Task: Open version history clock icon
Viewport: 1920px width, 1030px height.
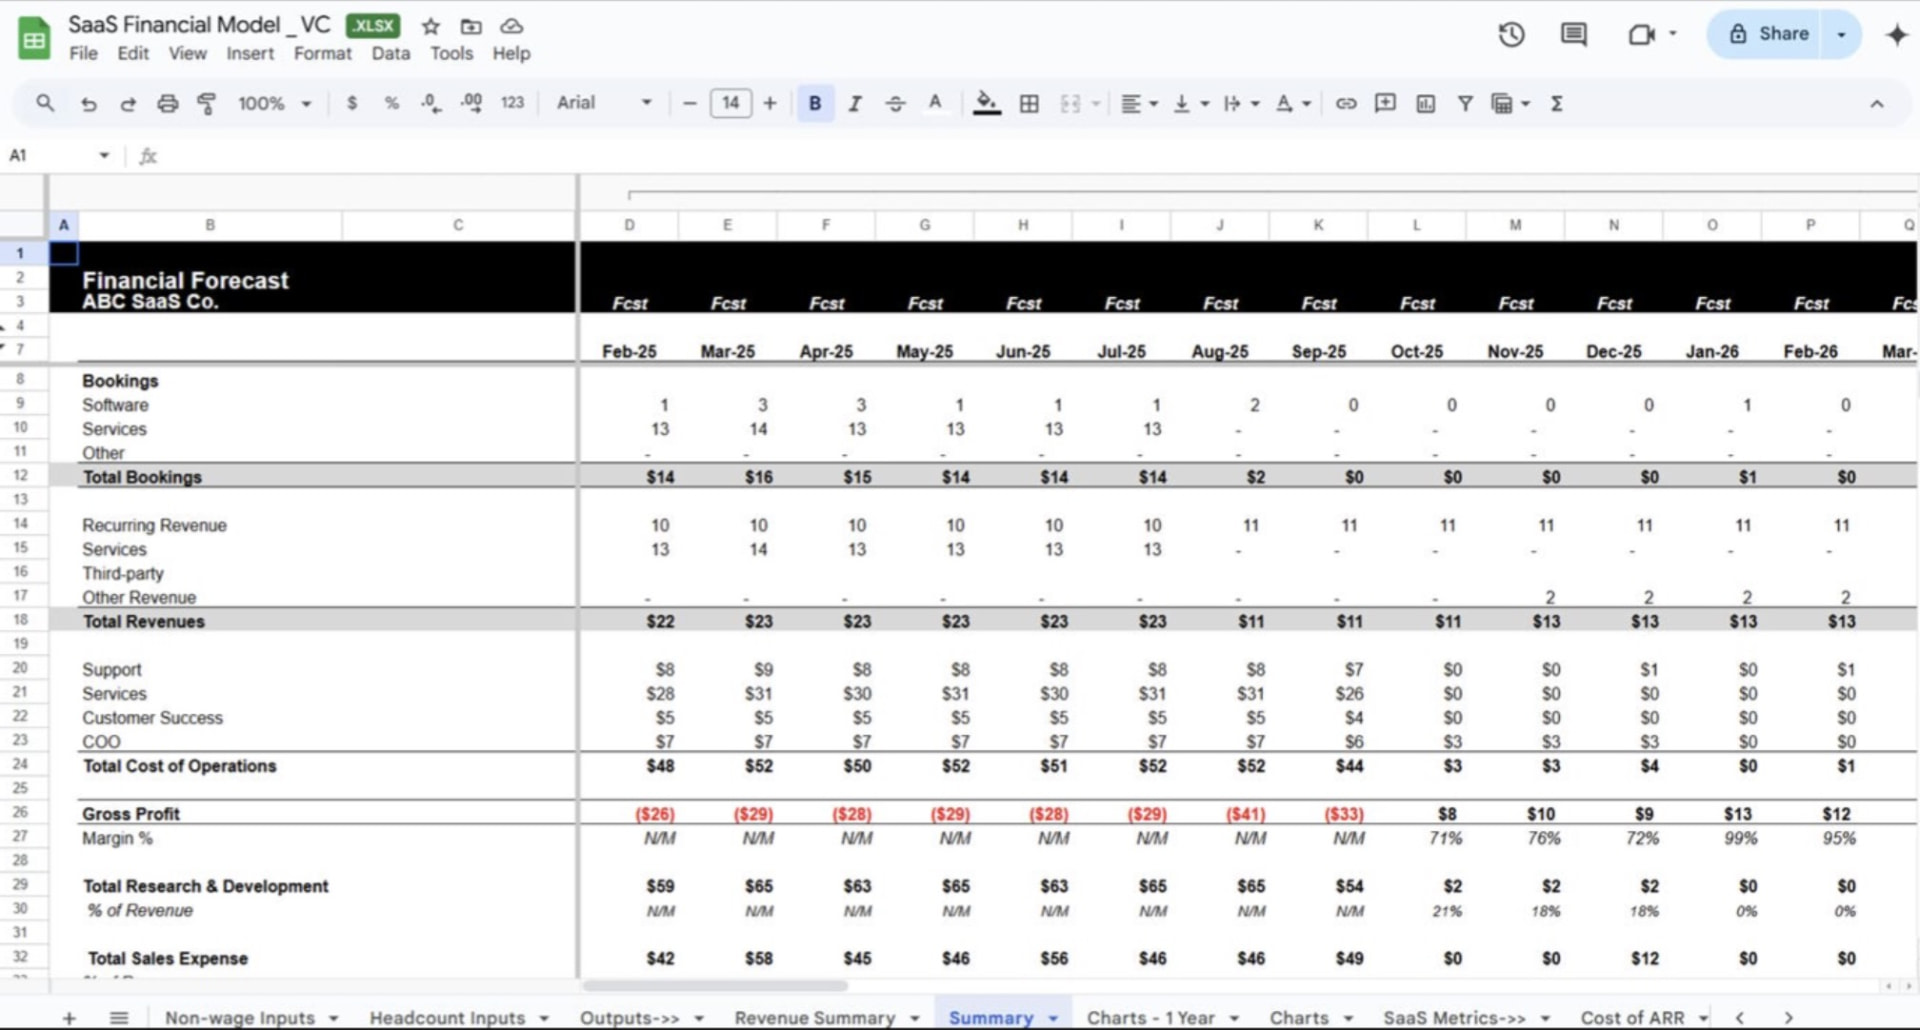Action: (1511, 35)
